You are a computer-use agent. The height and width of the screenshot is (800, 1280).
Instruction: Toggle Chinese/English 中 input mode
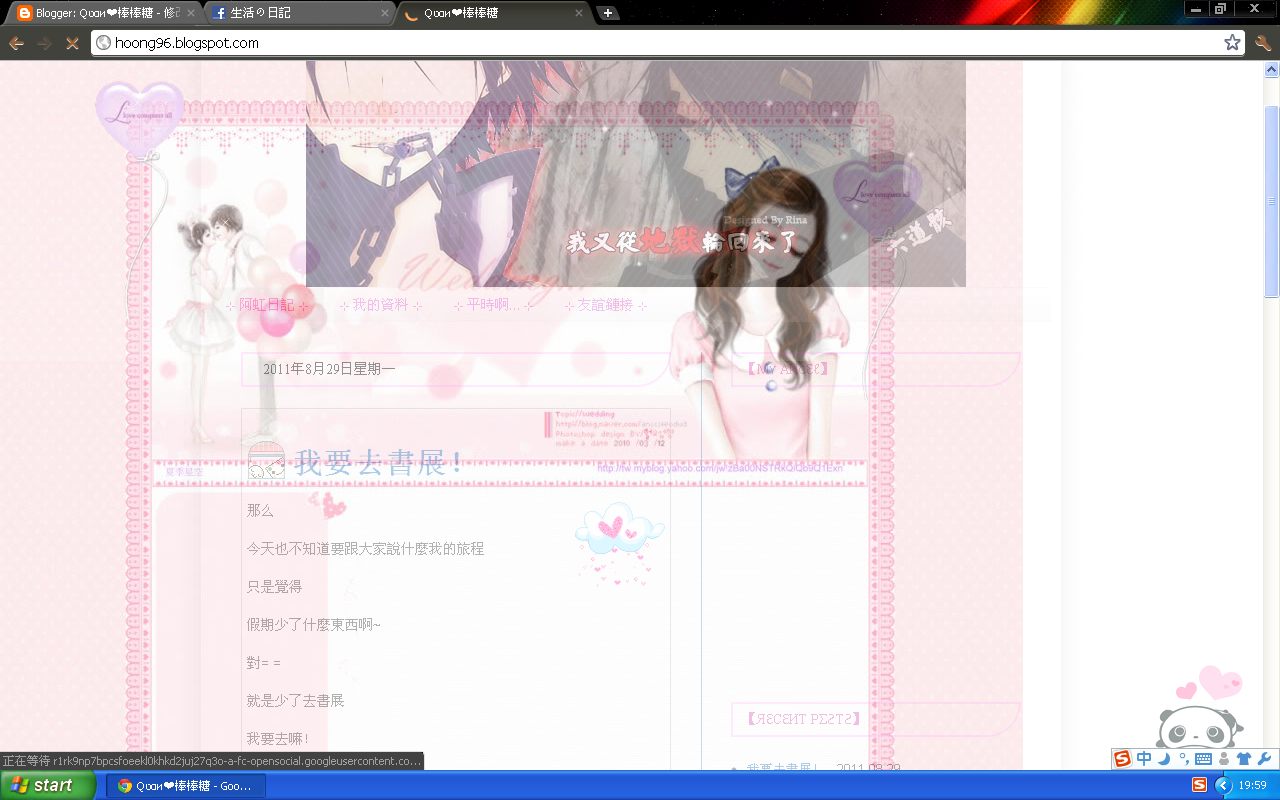point(1144,759)
